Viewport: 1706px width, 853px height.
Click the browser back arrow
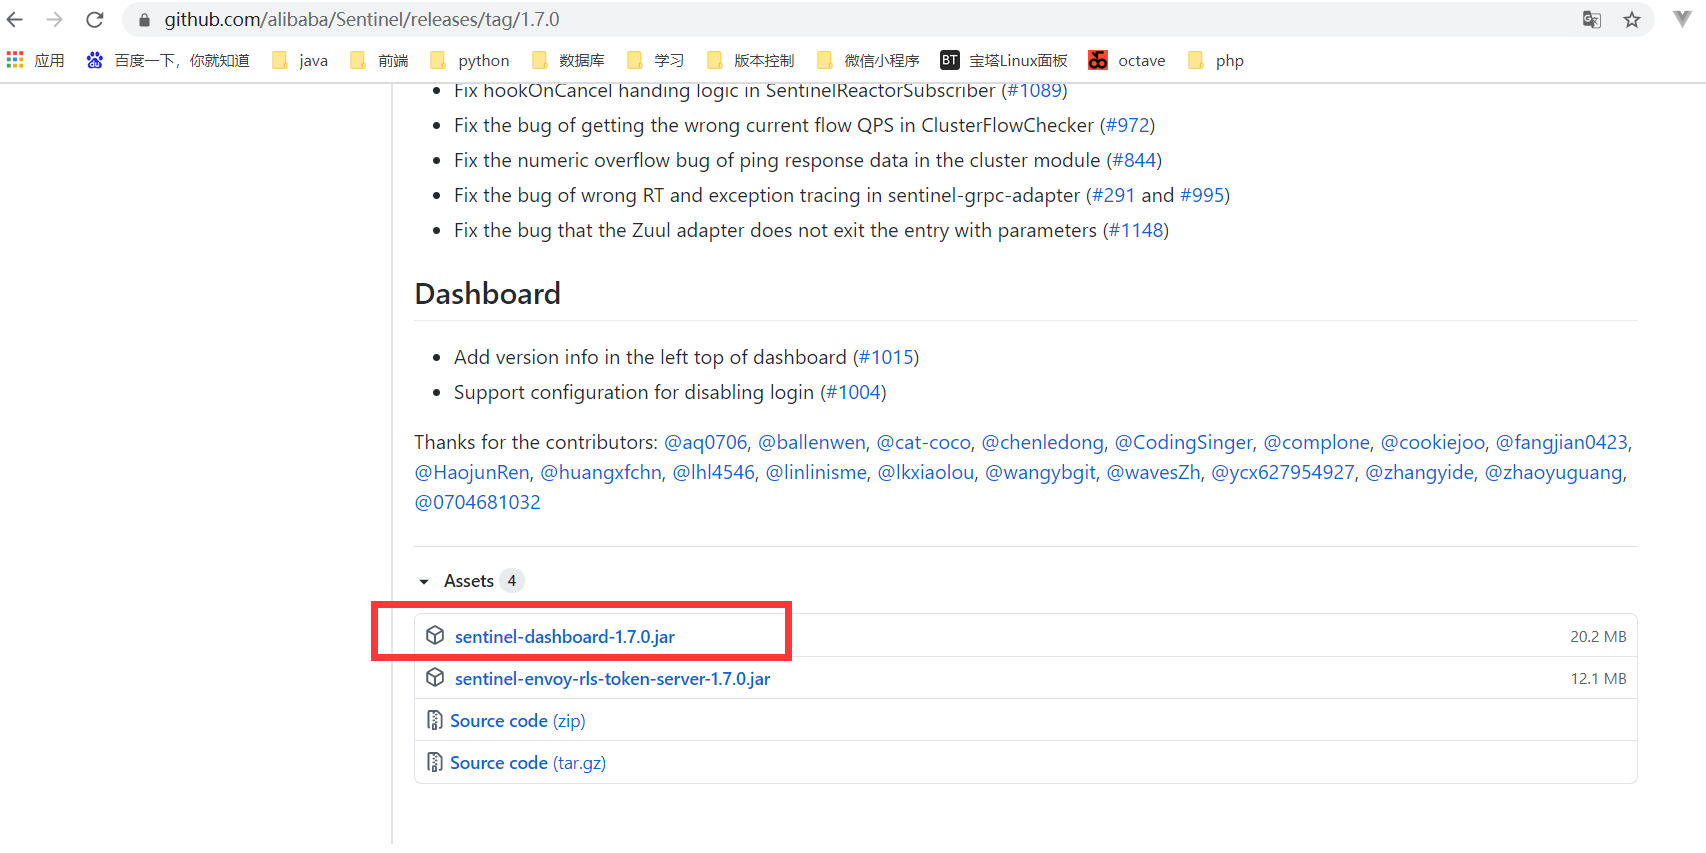pyautogui.click(x=15, y=20)
